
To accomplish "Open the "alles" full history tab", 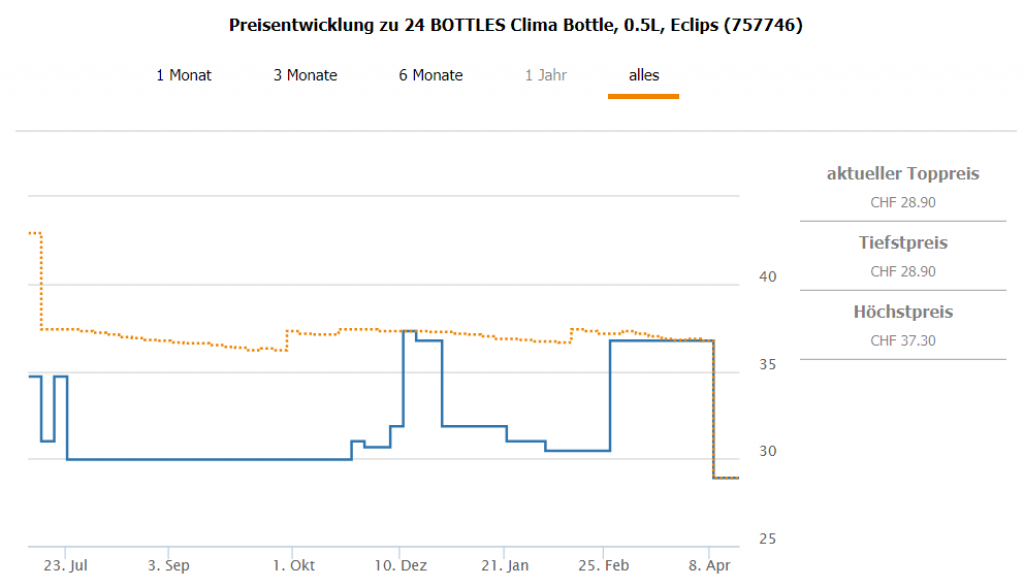I will [x=643, y=75].
